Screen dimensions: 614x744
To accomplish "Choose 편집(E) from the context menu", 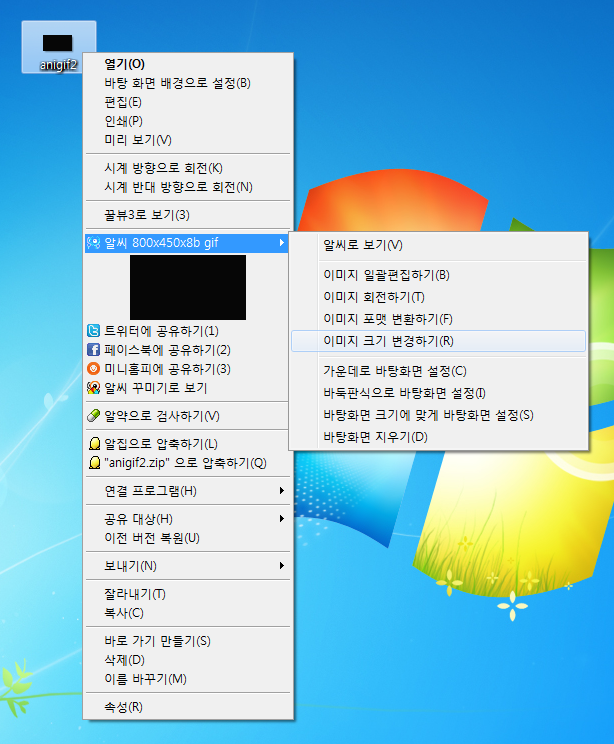I will pos(187,102).
